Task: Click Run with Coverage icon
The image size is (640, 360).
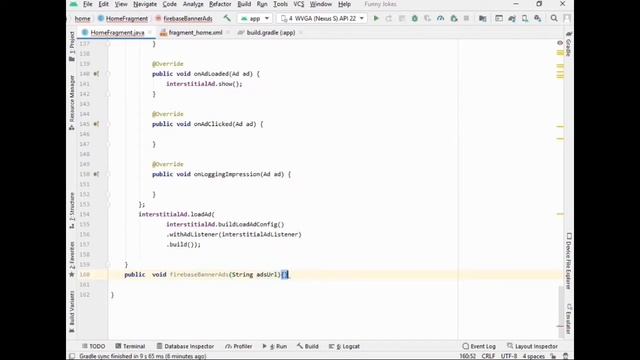Action: click(x=427, y=18)
